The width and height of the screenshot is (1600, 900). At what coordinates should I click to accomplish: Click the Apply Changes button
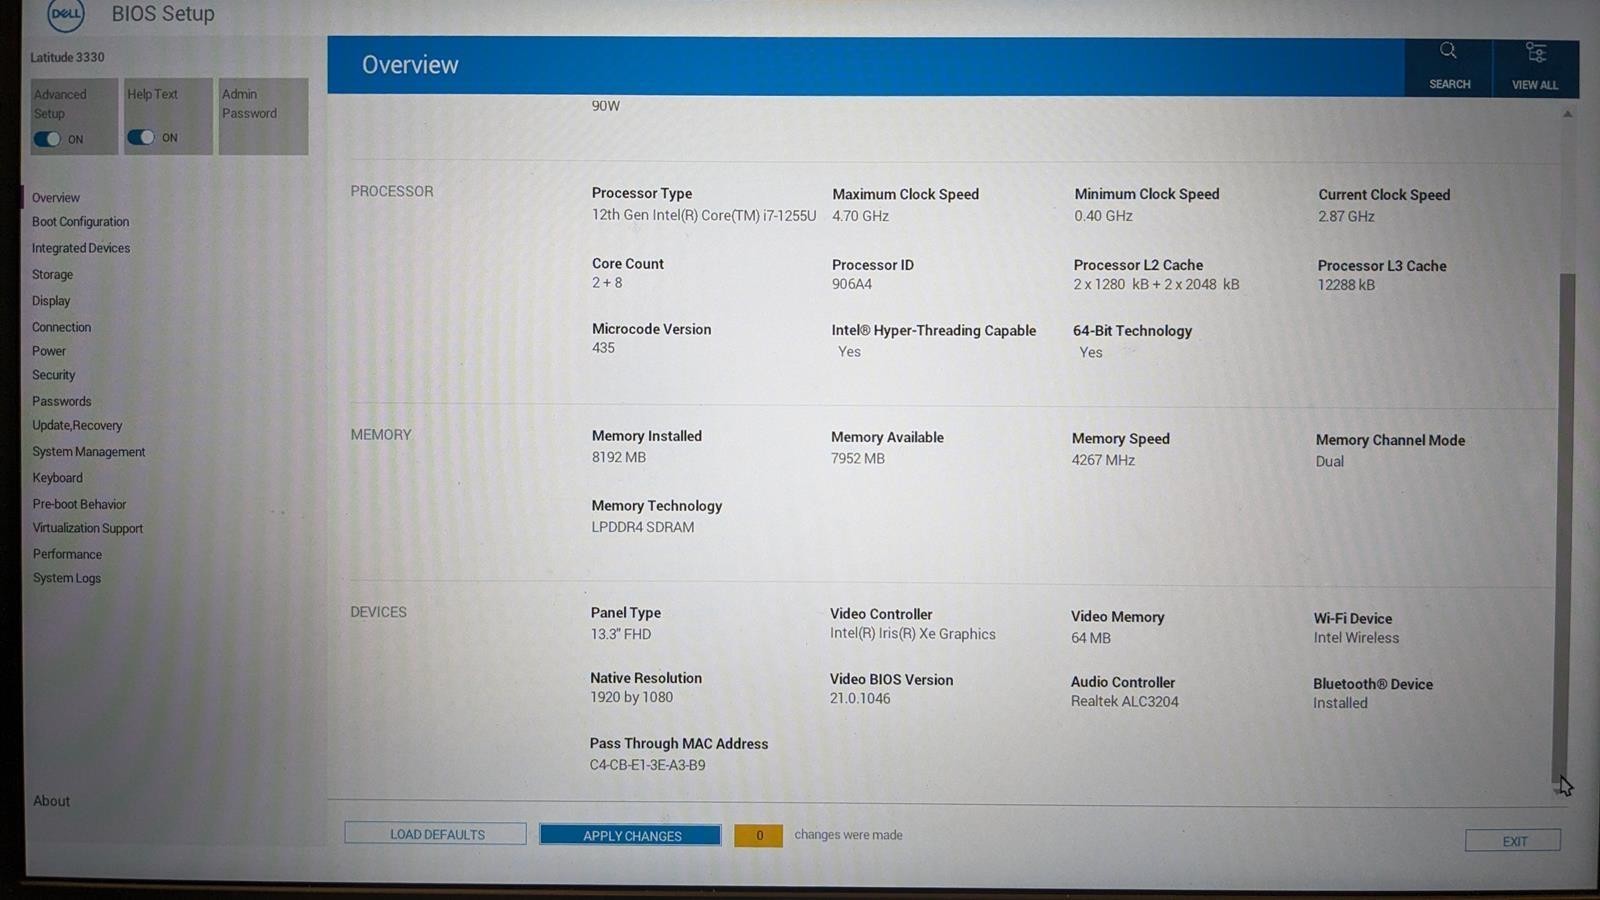coord(630,835)
